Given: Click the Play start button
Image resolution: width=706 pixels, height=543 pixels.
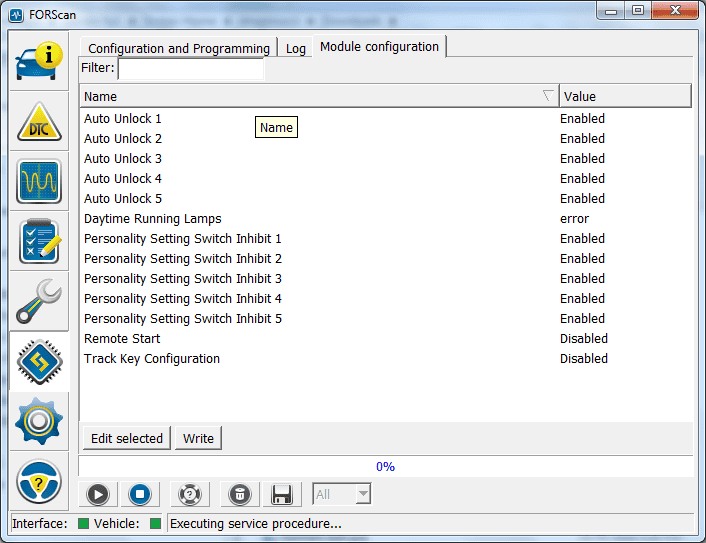Looking at the screenshot, I should 98,494.
